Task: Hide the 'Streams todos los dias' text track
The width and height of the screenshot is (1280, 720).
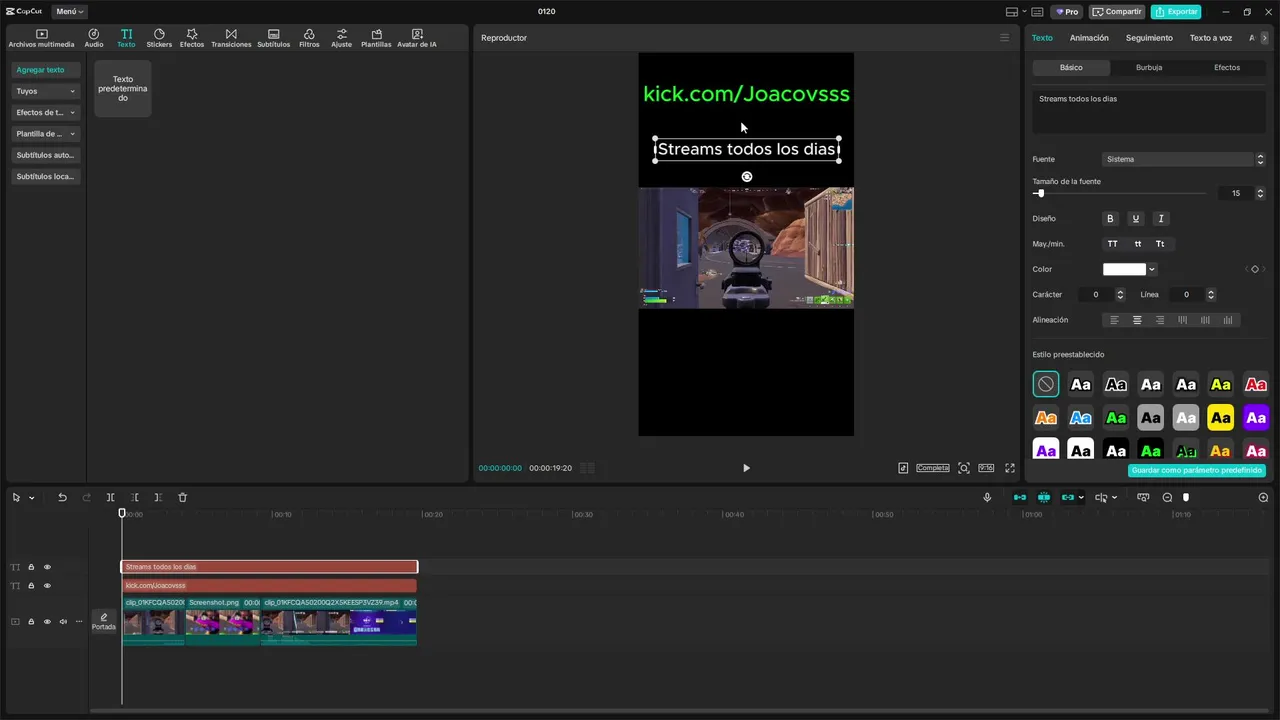Action: tap(47, 567)
